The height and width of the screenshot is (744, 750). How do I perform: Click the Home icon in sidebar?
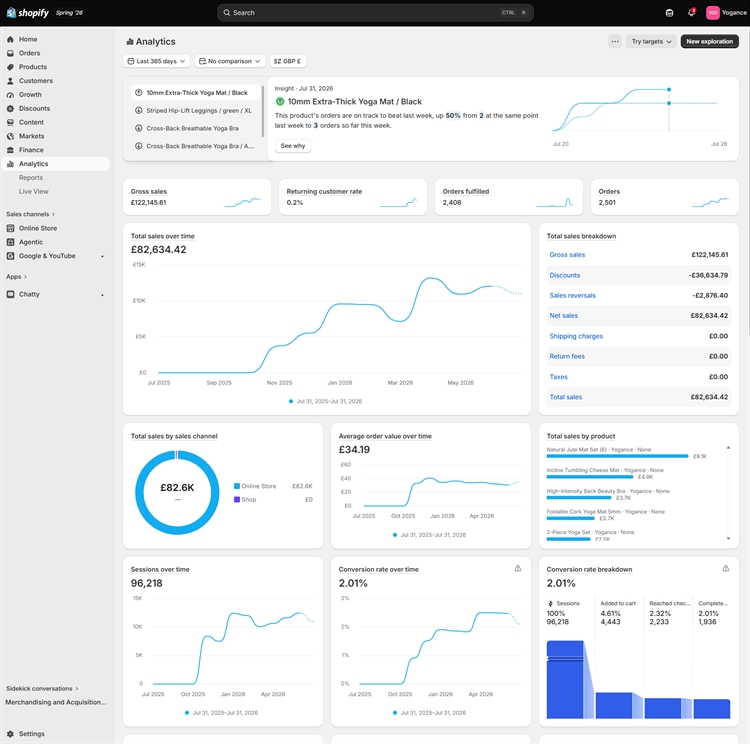10,39
